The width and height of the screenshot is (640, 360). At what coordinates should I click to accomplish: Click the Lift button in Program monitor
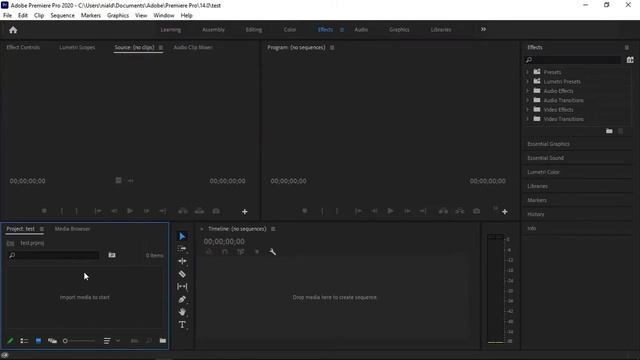tap(443, 211)
